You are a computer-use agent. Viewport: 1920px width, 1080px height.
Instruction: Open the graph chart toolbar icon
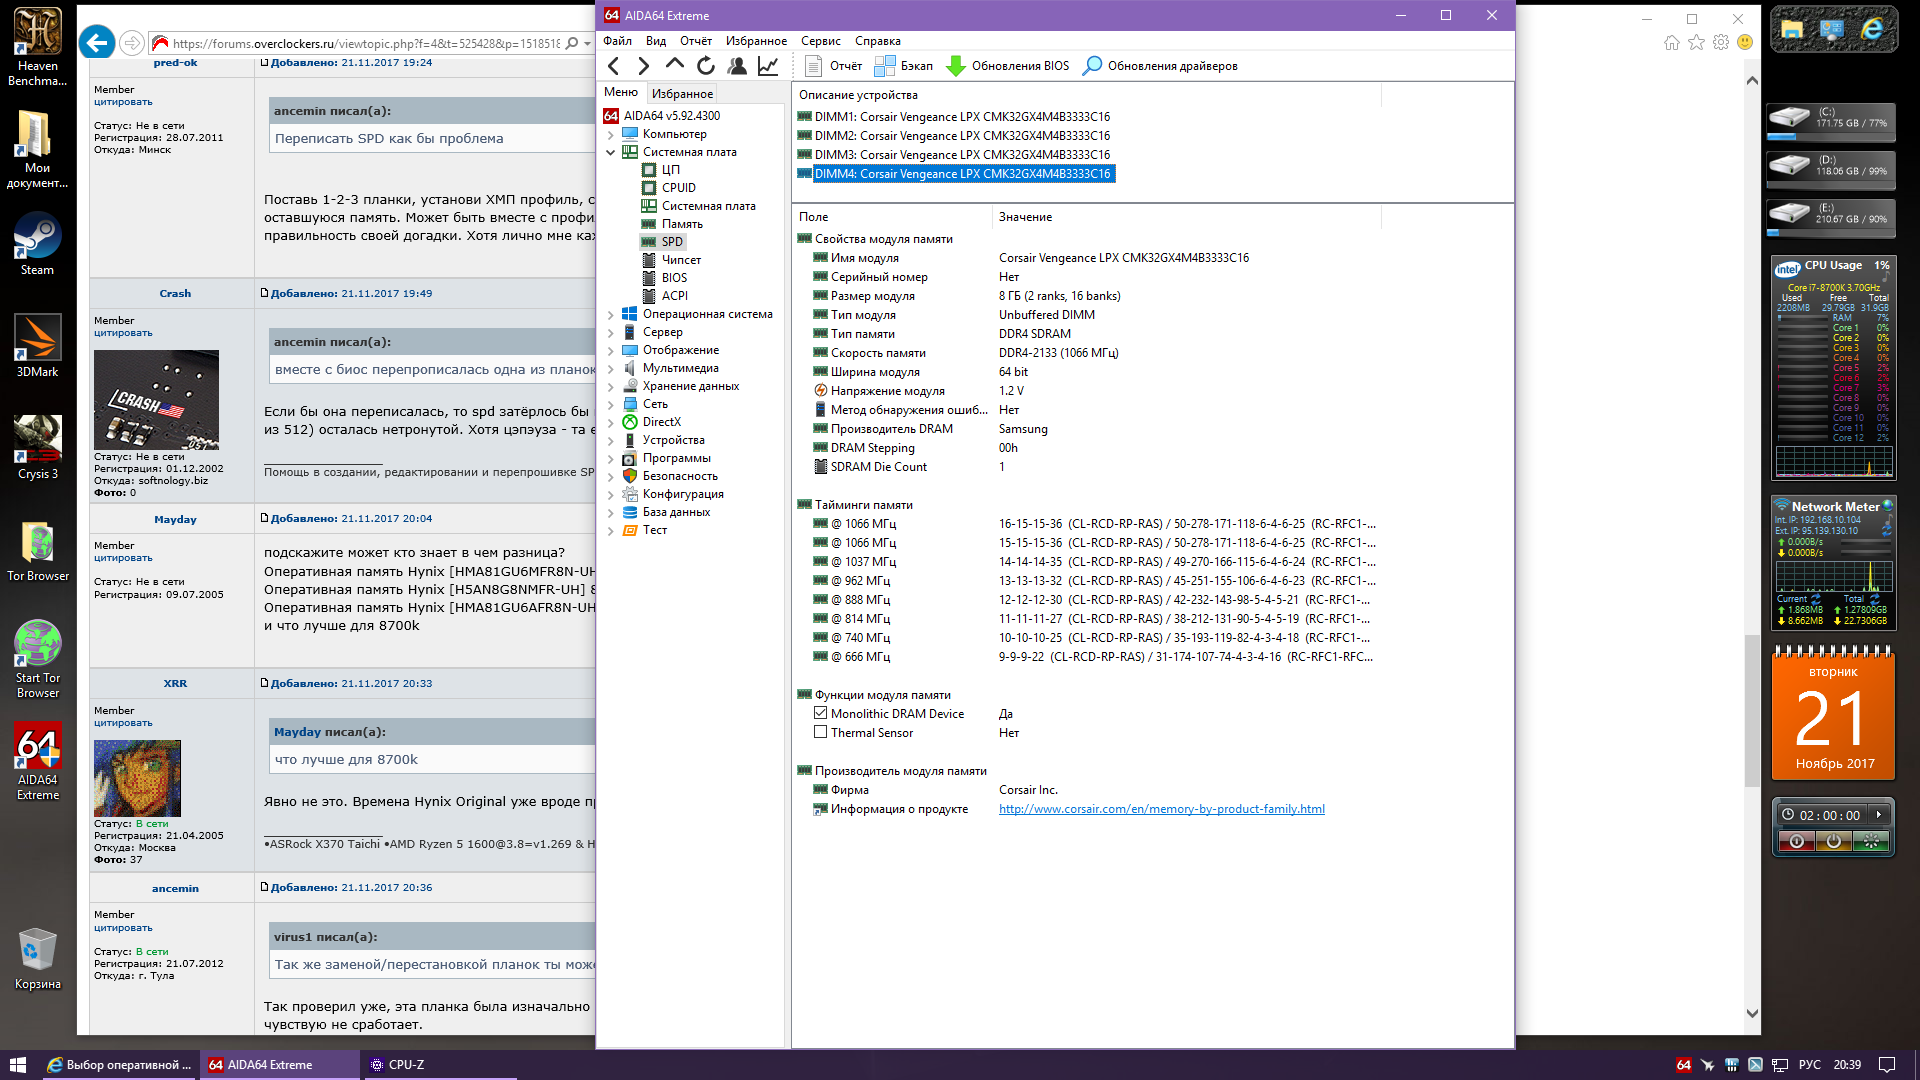[768, 66]
